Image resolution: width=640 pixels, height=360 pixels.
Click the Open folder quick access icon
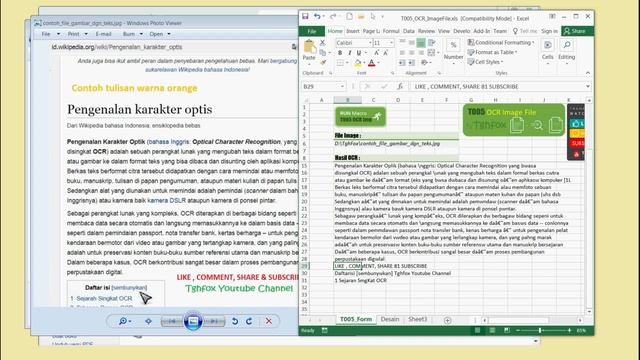coord(361,16)
